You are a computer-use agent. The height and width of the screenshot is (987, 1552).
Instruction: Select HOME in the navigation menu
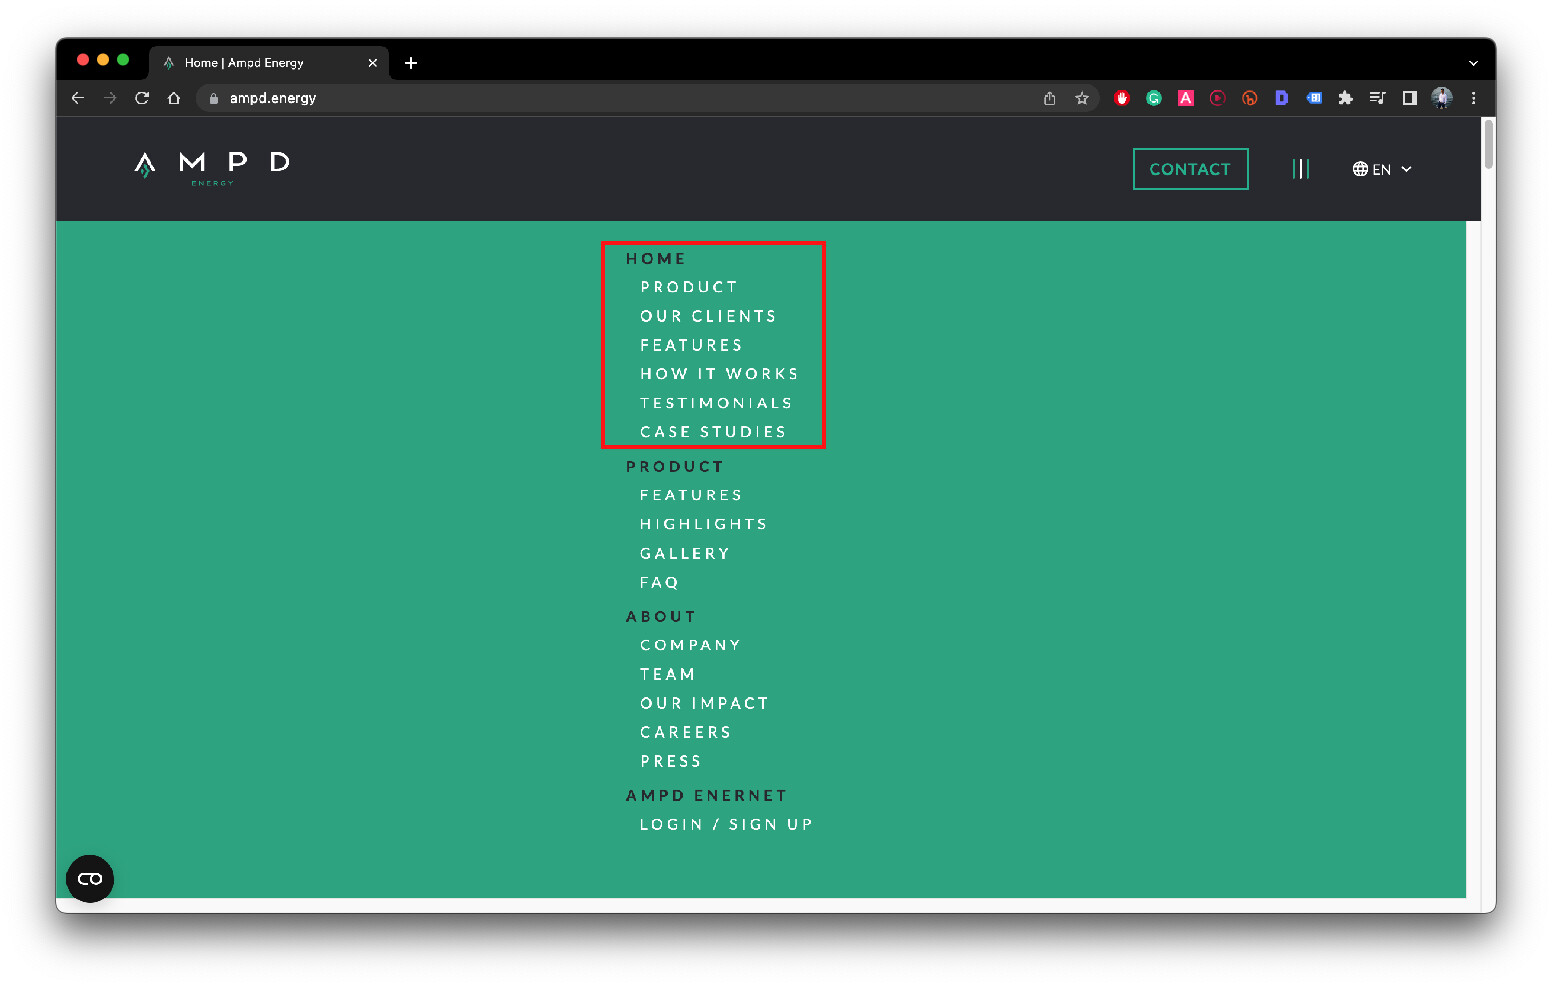point(656,259)
